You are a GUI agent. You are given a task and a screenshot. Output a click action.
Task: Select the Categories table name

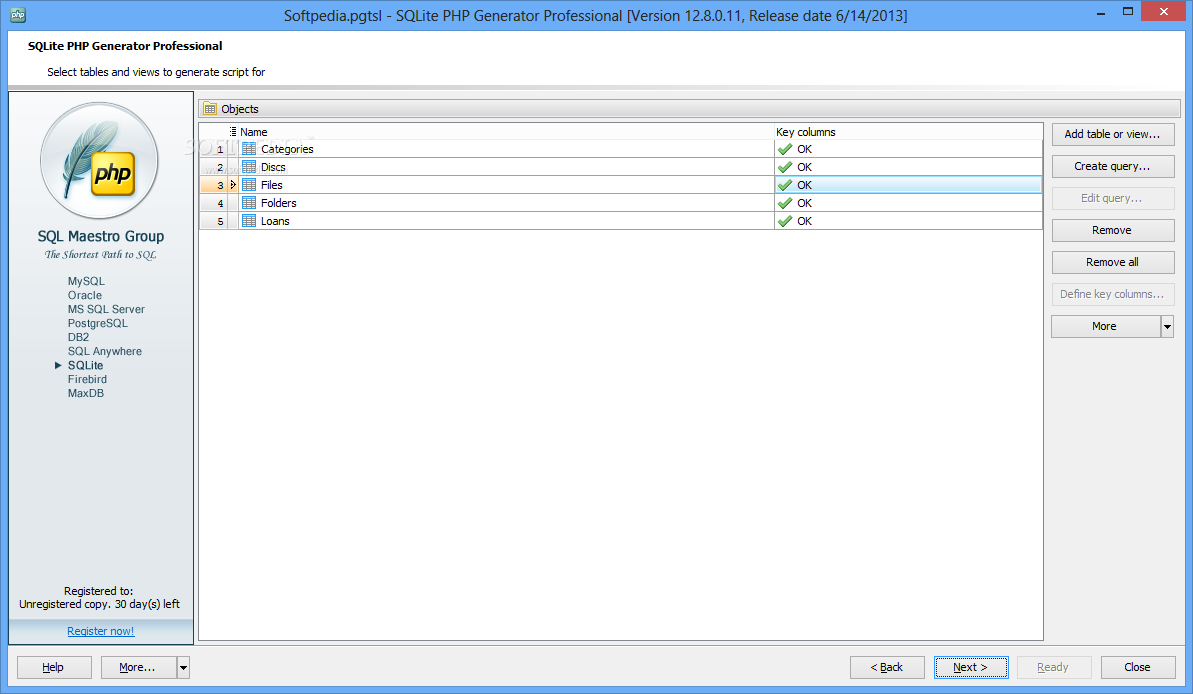(287, 149)
